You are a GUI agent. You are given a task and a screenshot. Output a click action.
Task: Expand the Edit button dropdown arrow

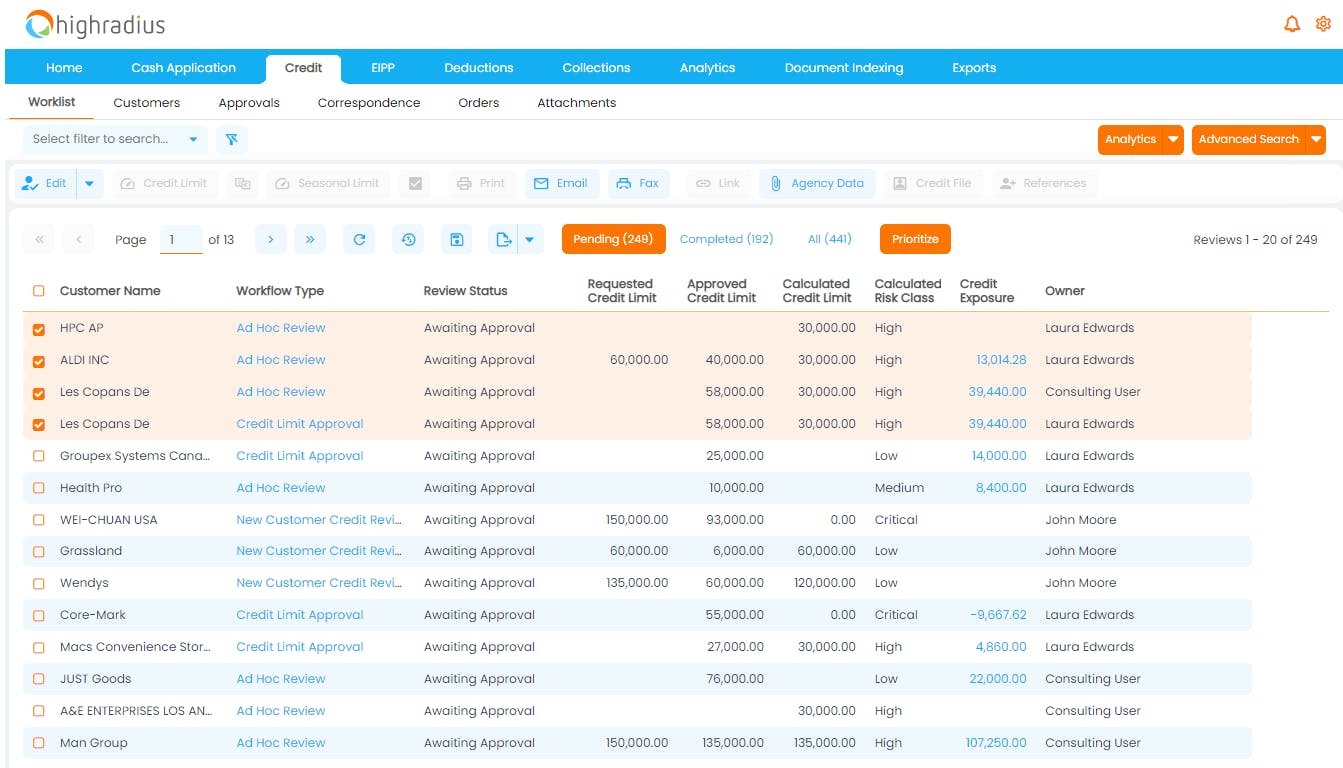pos(89,183)
